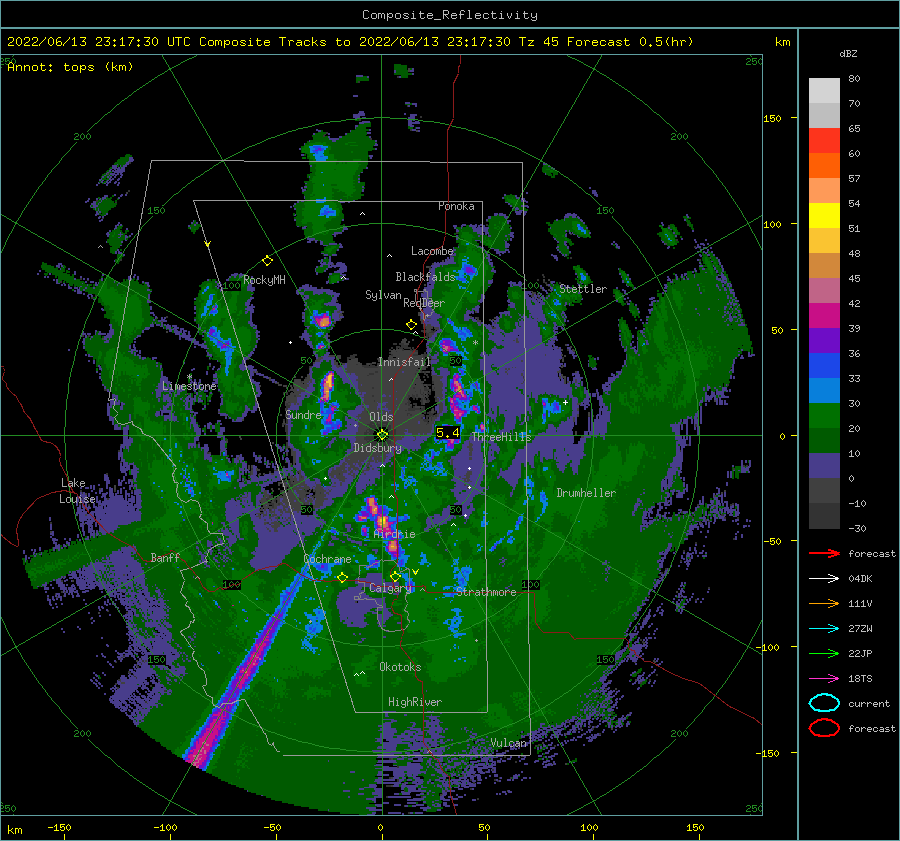This screenshot has width=900, height=841.
Task: Click the yellow diamond marker near RedDeer
Action: [x=411, y=325]
